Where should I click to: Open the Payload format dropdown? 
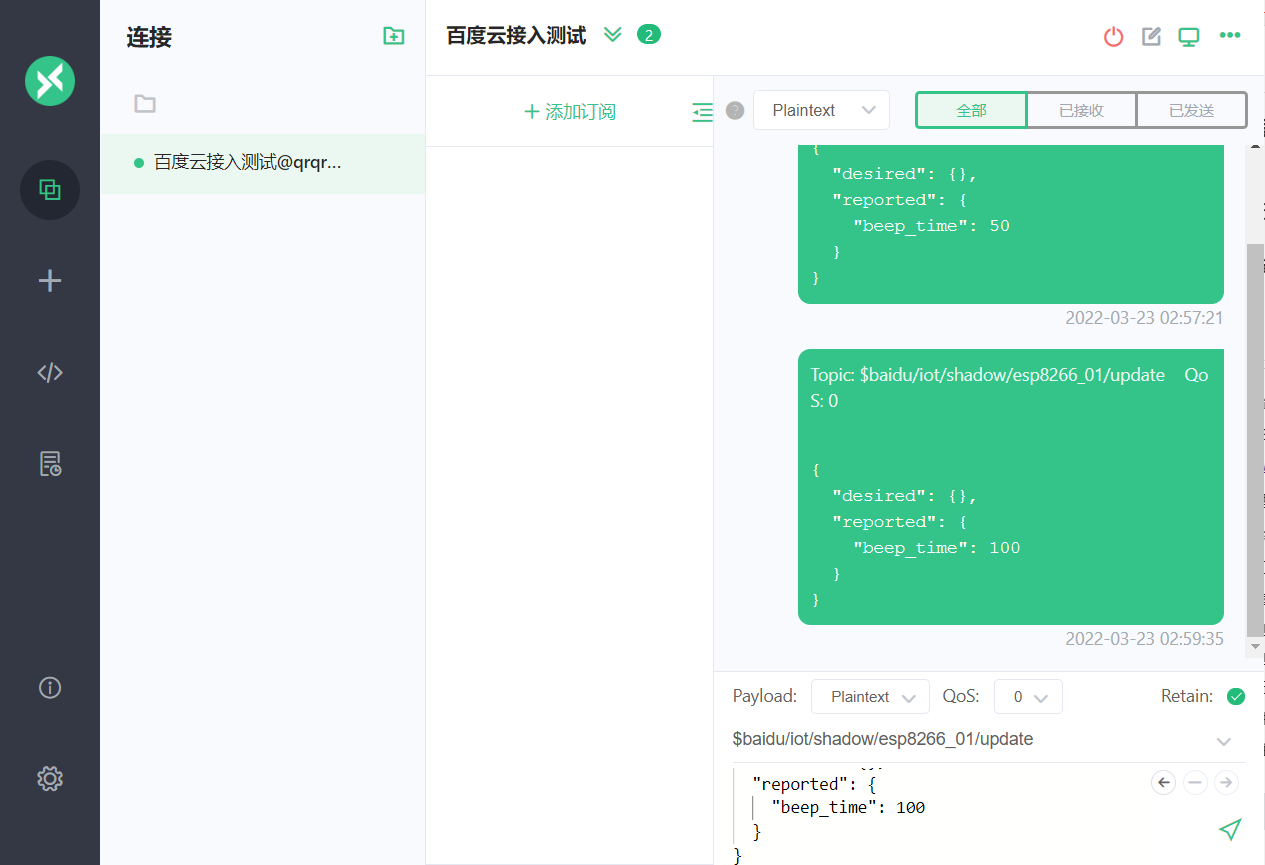869,696
